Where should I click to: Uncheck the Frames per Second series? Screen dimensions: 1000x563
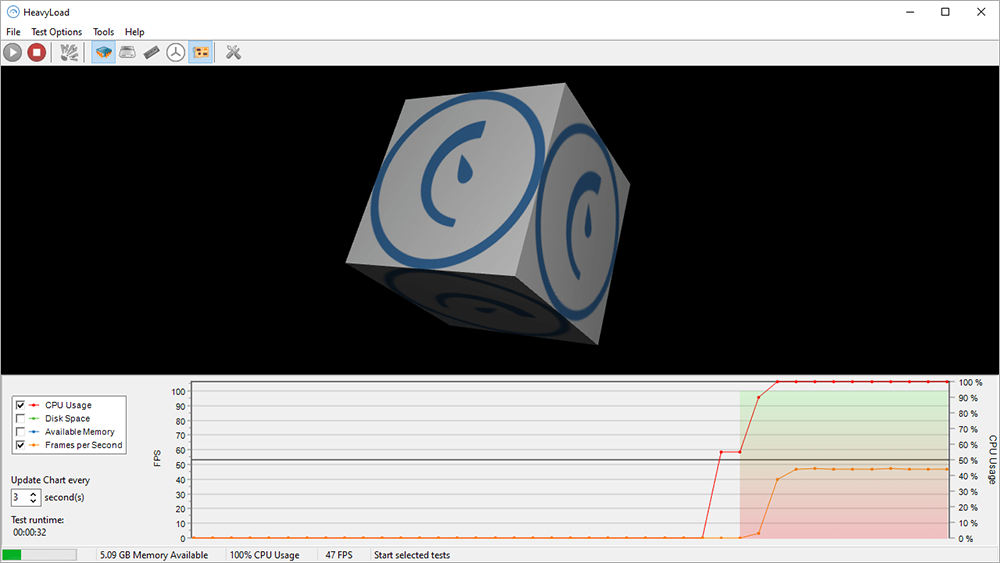pyautogui.click(x=20, y=445)
